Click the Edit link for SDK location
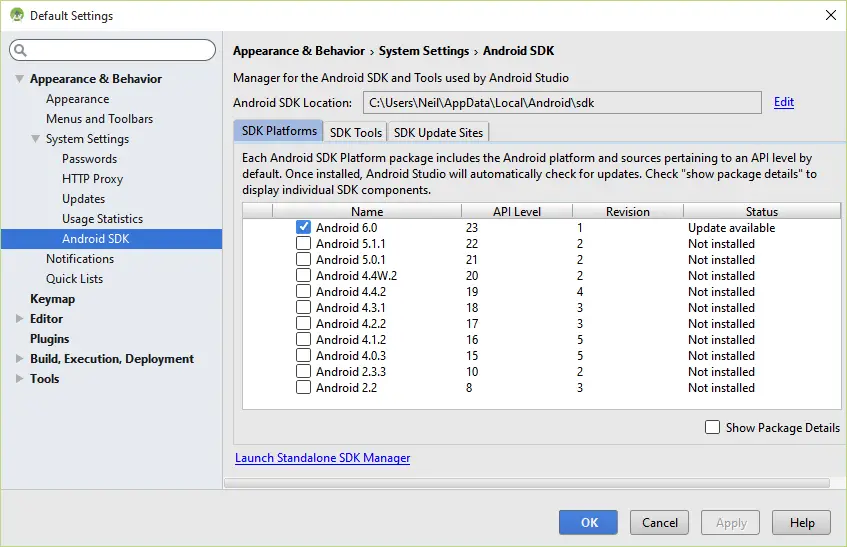This screenshot has width=847, height=547. 784,102
